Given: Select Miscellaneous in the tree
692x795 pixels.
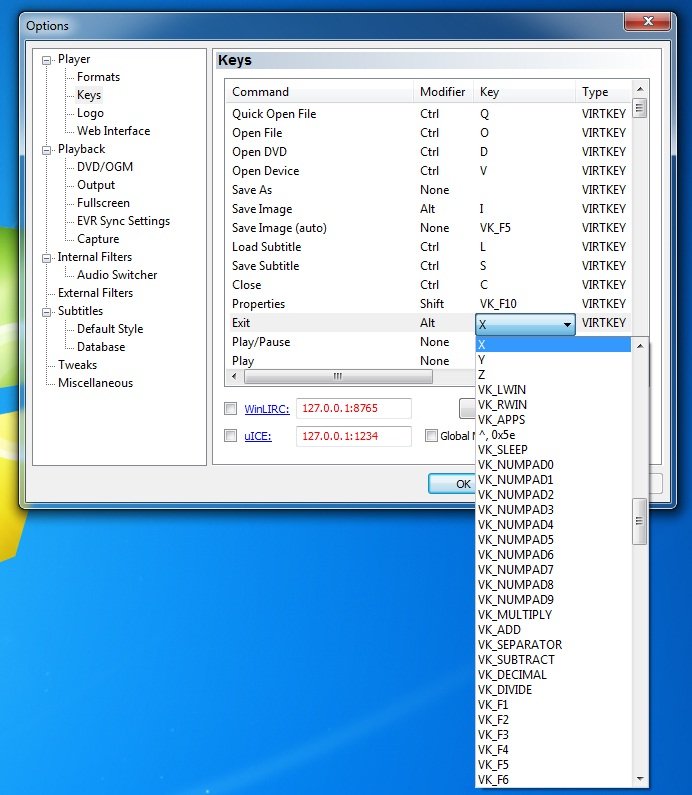Looking at the screenshot, I should pos(95,383).
